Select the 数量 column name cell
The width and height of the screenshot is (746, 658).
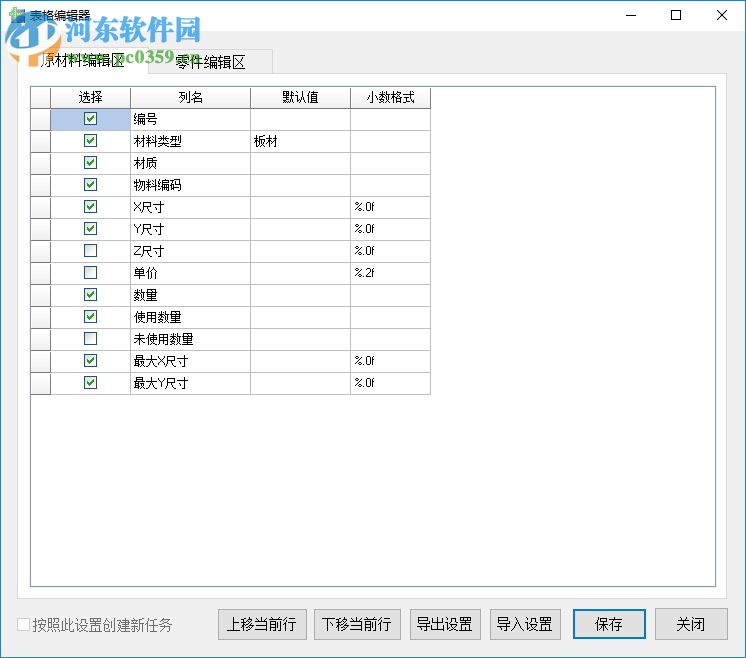190,295
